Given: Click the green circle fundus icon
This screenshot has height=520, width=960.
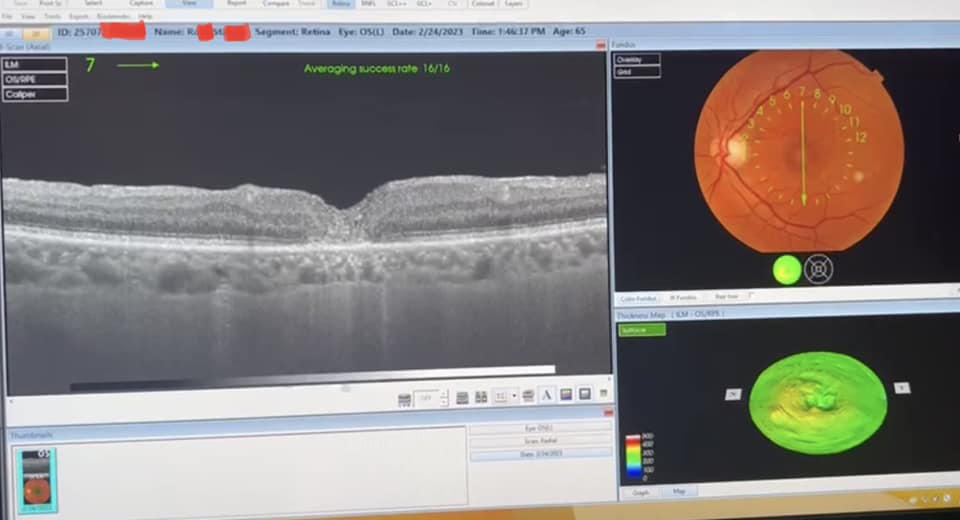Looking at the screenshot, I should click(x=787, y=270).
